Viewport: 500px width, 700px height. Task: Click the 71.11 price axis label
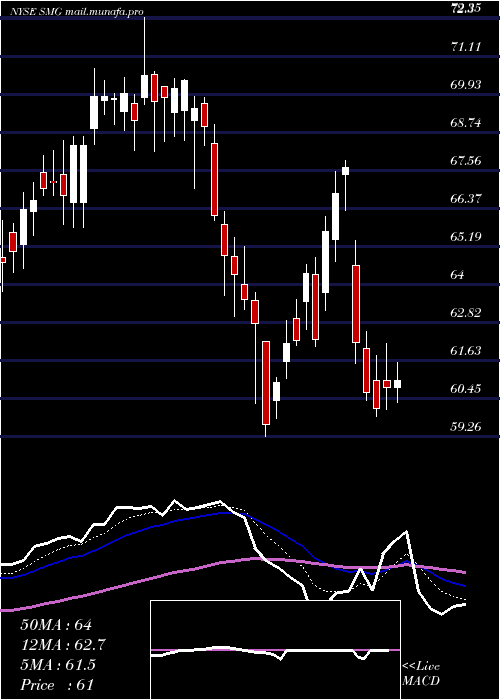click(466, 46)
